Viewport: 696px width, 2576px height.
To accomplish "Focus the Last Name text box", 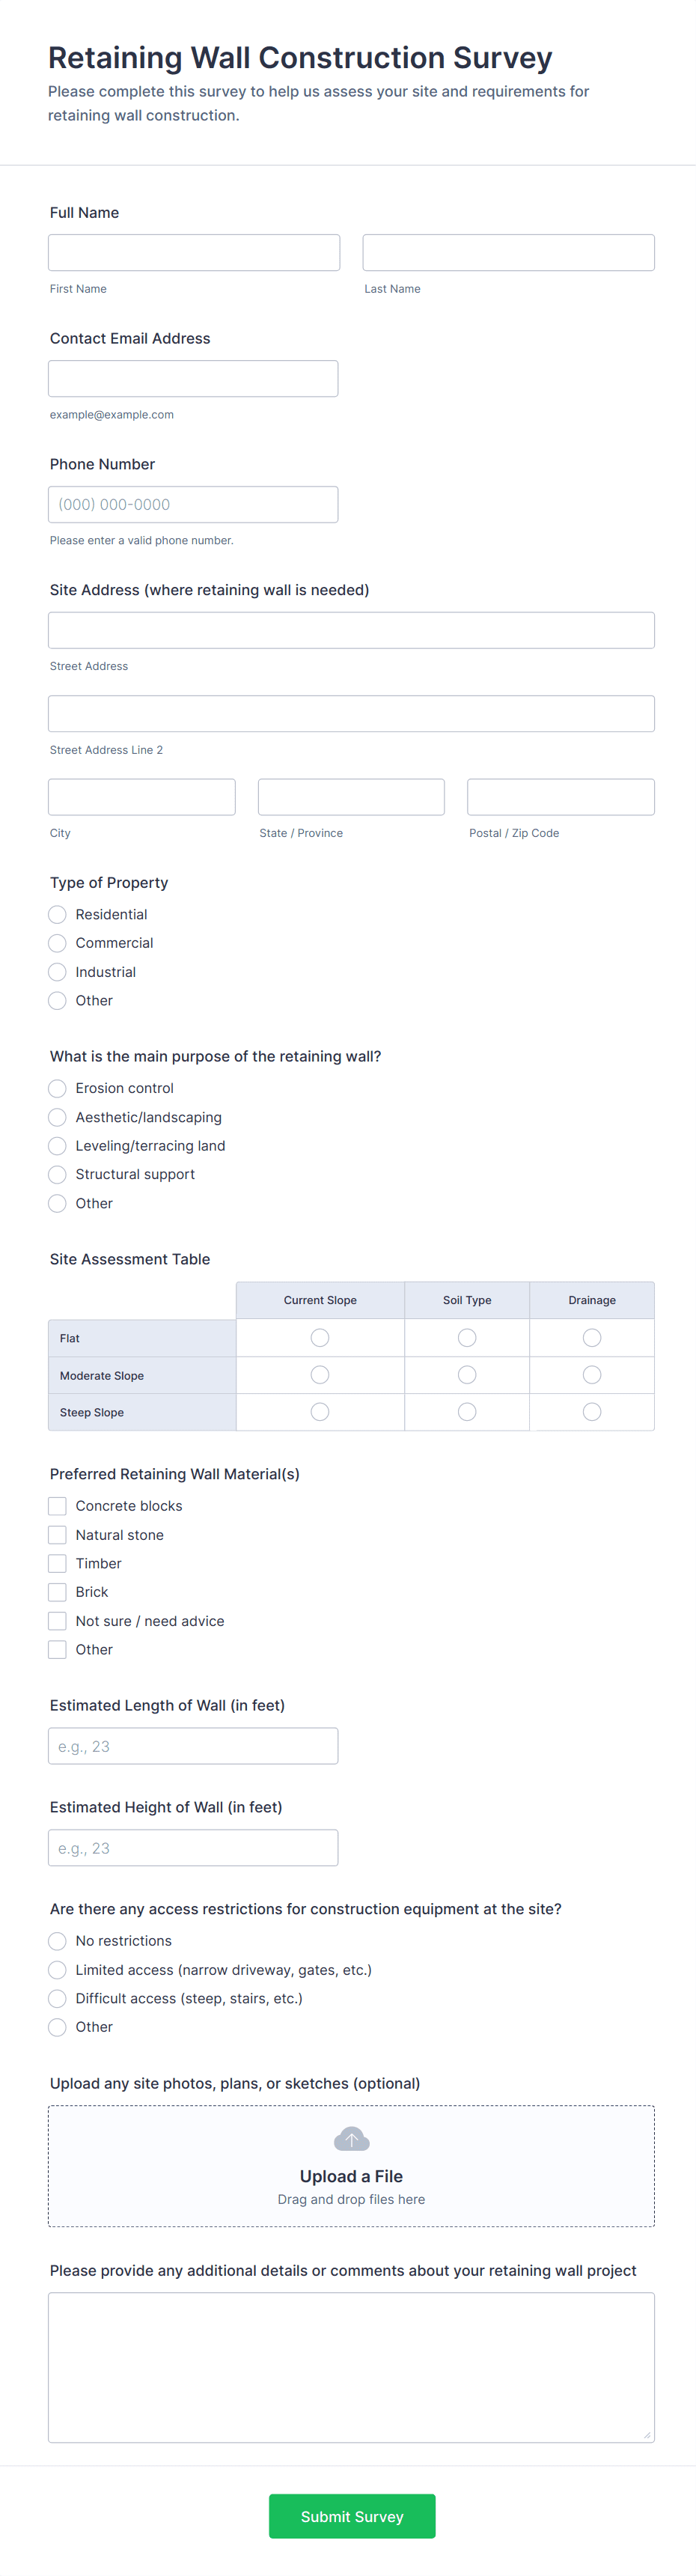I will coord(508,253).
